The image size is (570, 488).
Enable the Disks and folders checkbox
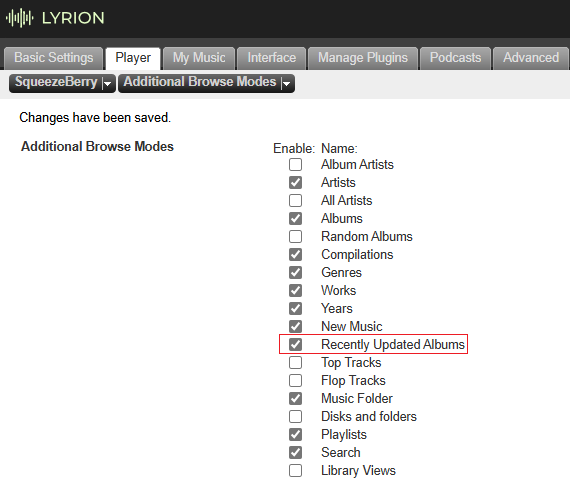point(296,416)
